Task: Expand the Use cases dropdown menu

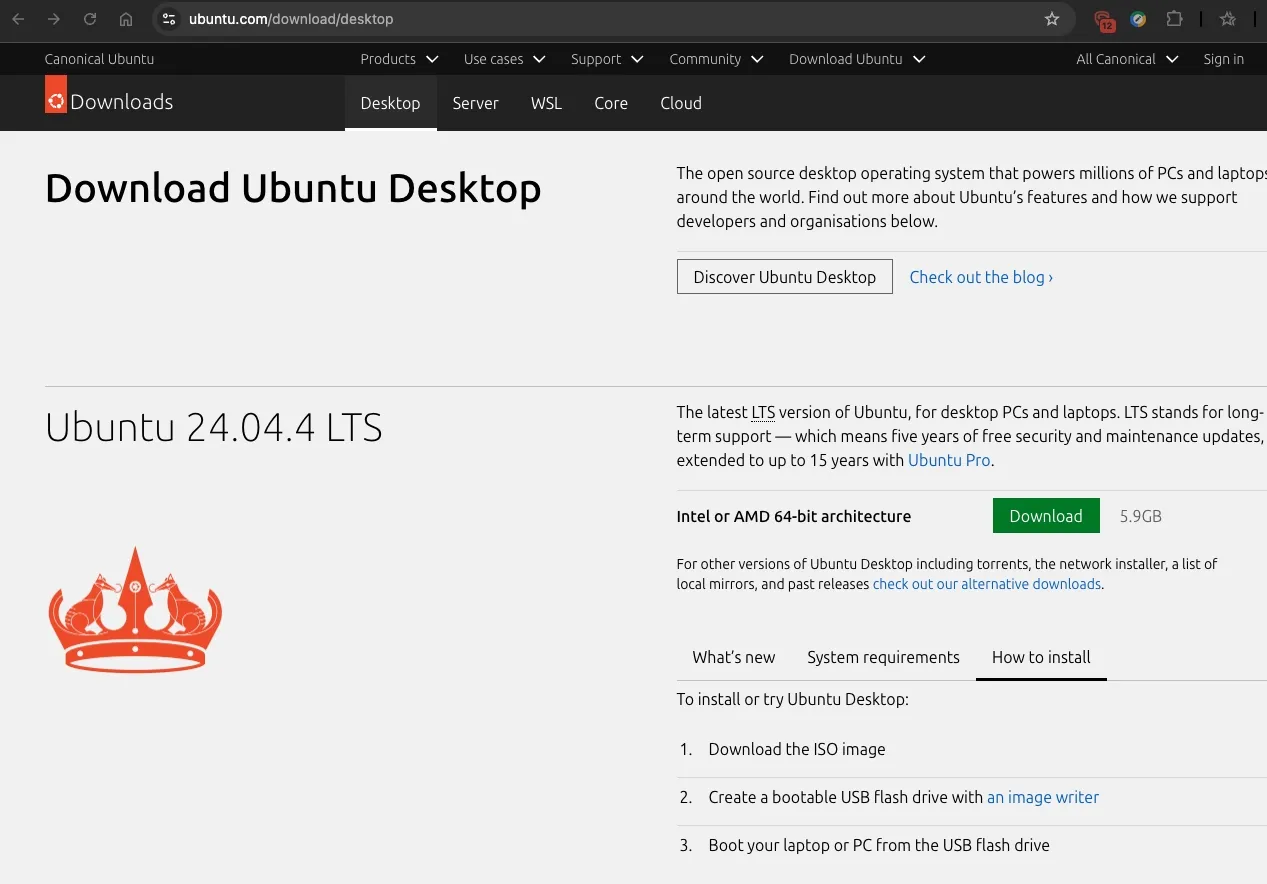Action: 504,59
